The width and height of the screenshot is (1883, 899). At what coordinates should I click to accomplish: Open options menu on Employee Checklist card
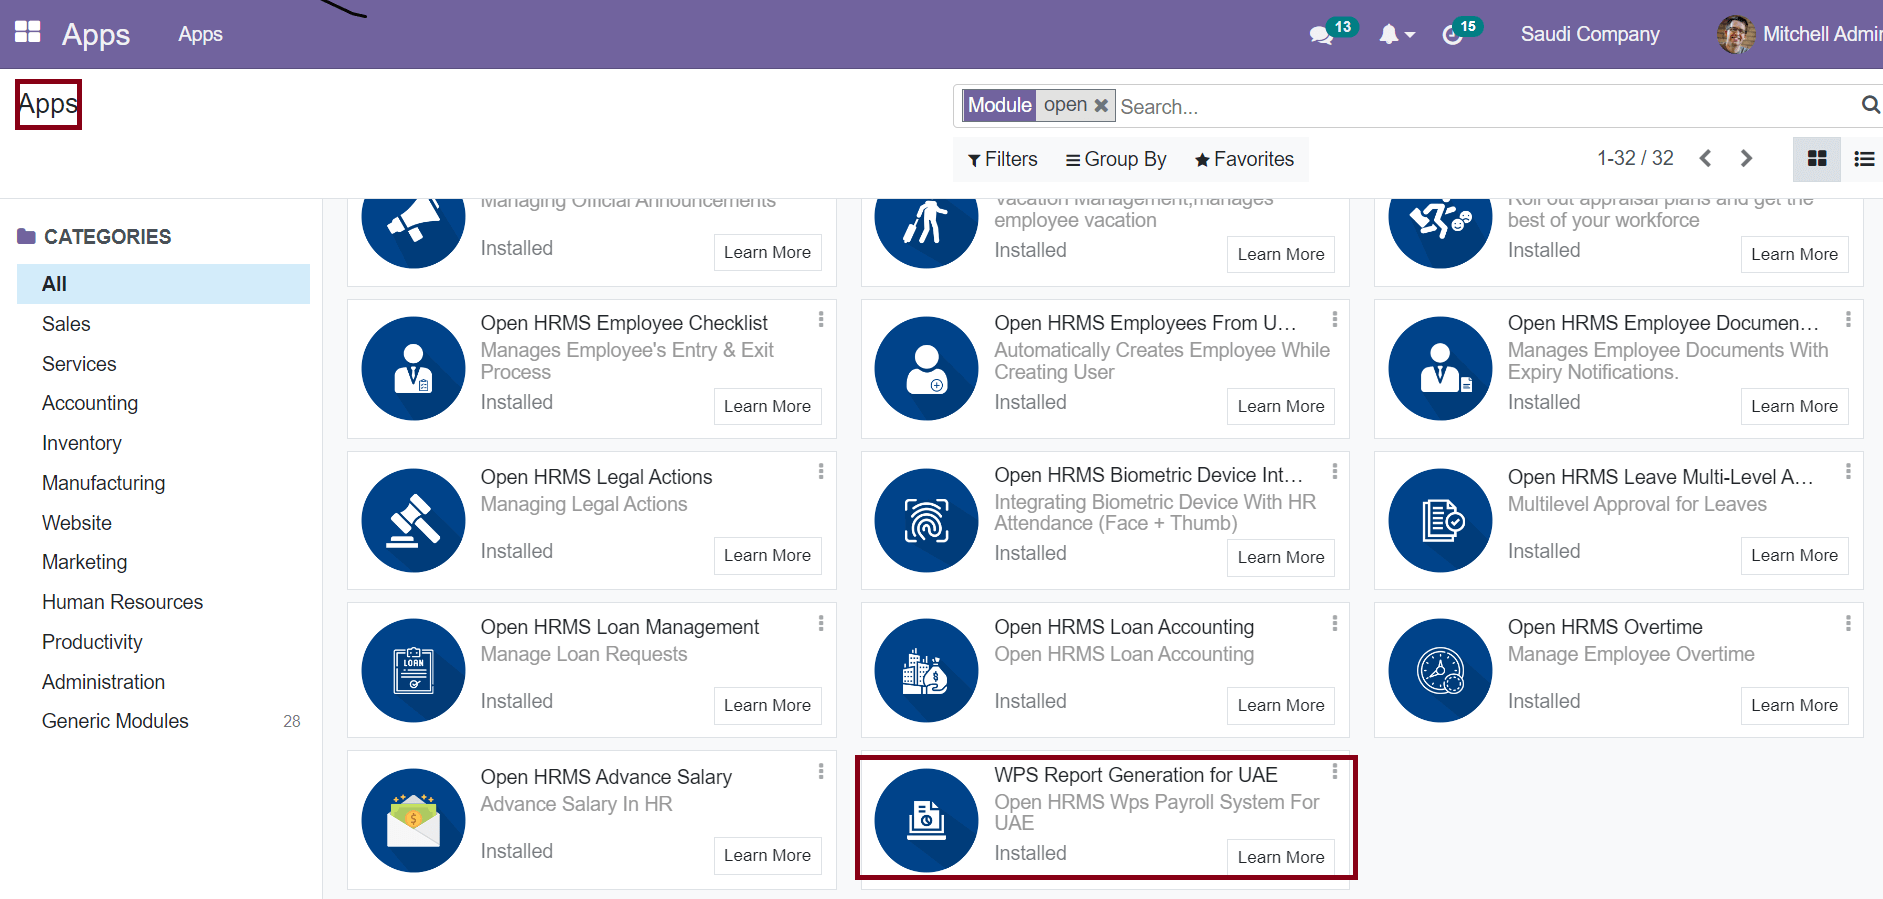click(x=821, y=319)
